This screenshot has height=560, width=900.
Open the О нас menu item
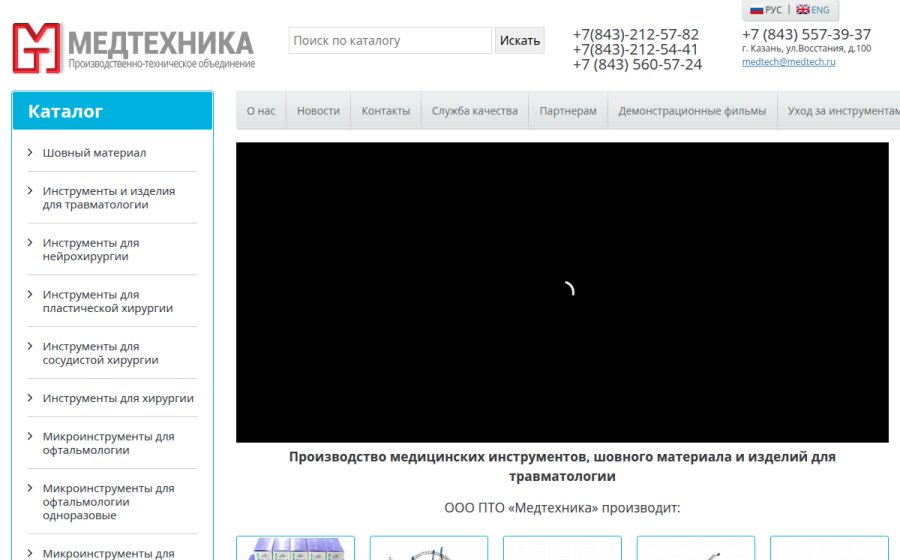(261, 111)
